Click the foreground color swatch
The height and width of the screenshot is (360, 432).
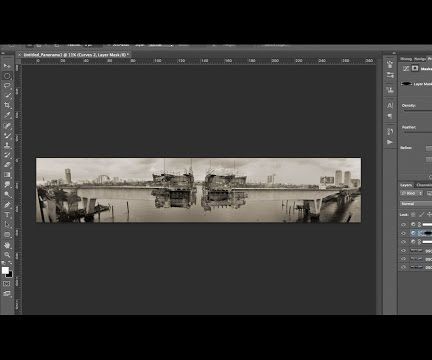(5, 270)
